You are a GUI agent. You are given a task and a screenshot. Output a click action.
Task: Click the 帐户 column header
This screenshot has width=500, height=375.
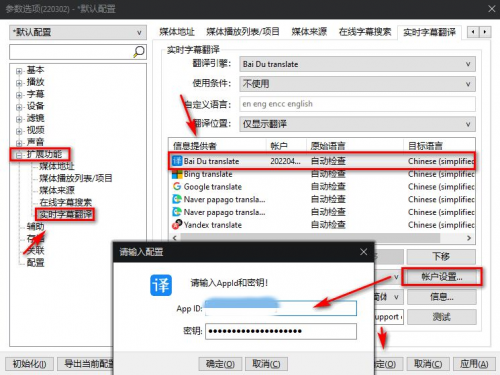coord(279,146)
